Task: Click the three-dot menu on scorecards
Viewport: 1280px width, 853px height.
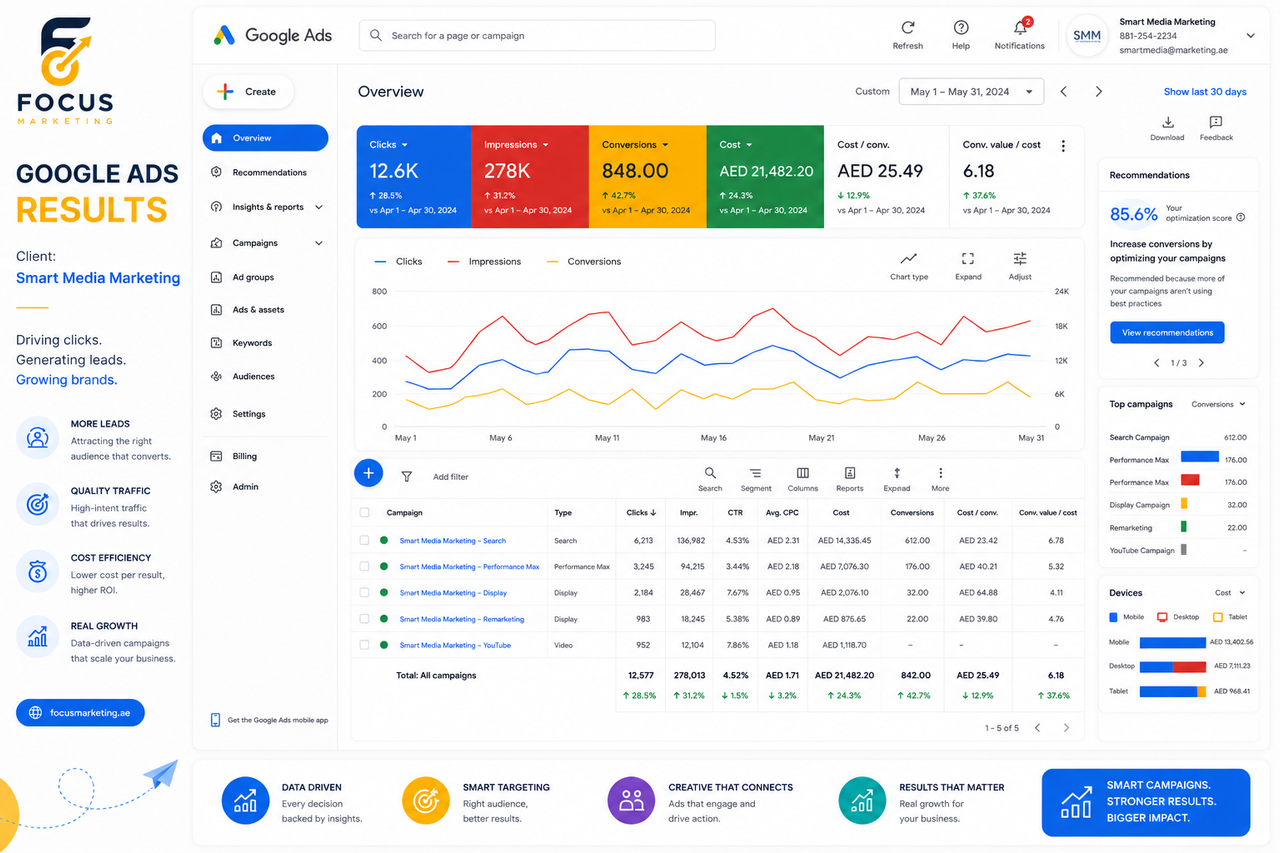Action: tap(1063, 146)
